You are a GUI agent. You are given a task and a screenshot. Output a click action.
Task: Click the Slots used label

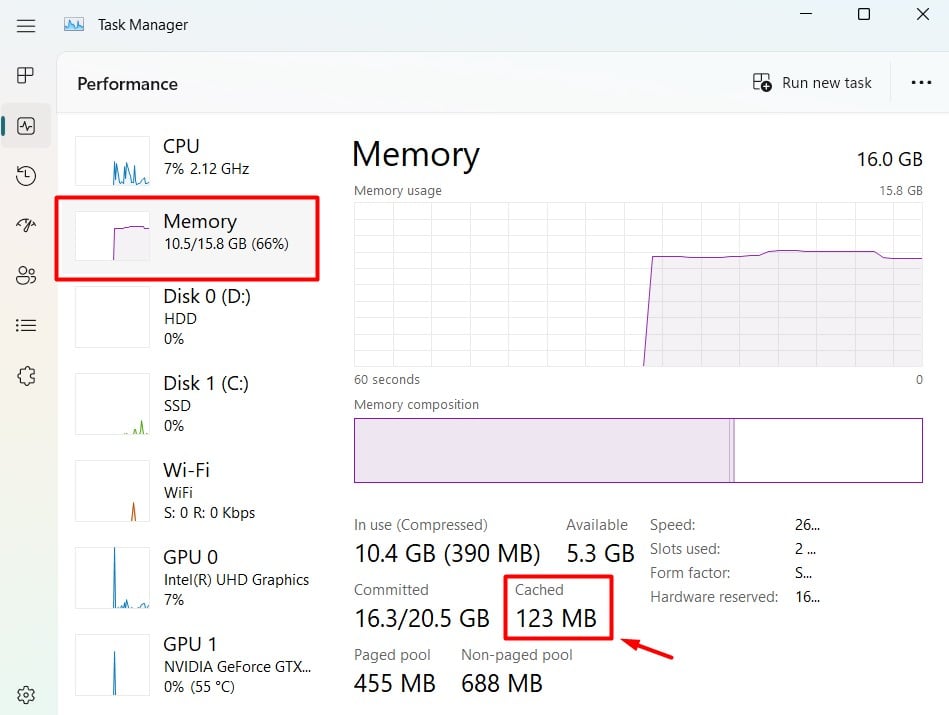(685, 549)
